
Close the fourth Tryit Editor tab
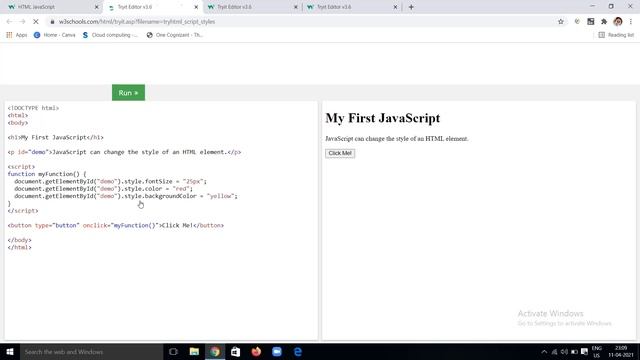(x=395, y=7)
